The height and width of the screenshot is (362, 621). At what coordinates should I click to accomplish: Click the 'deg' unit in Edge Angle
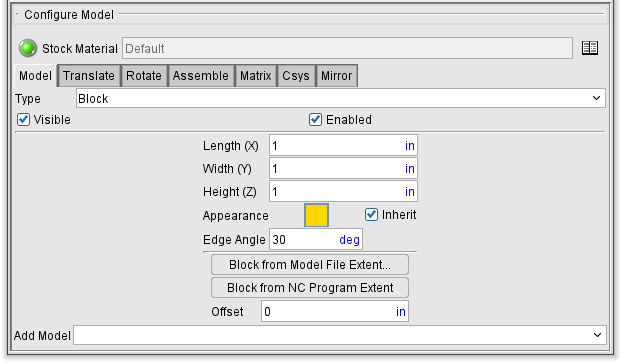click(349, 240)
